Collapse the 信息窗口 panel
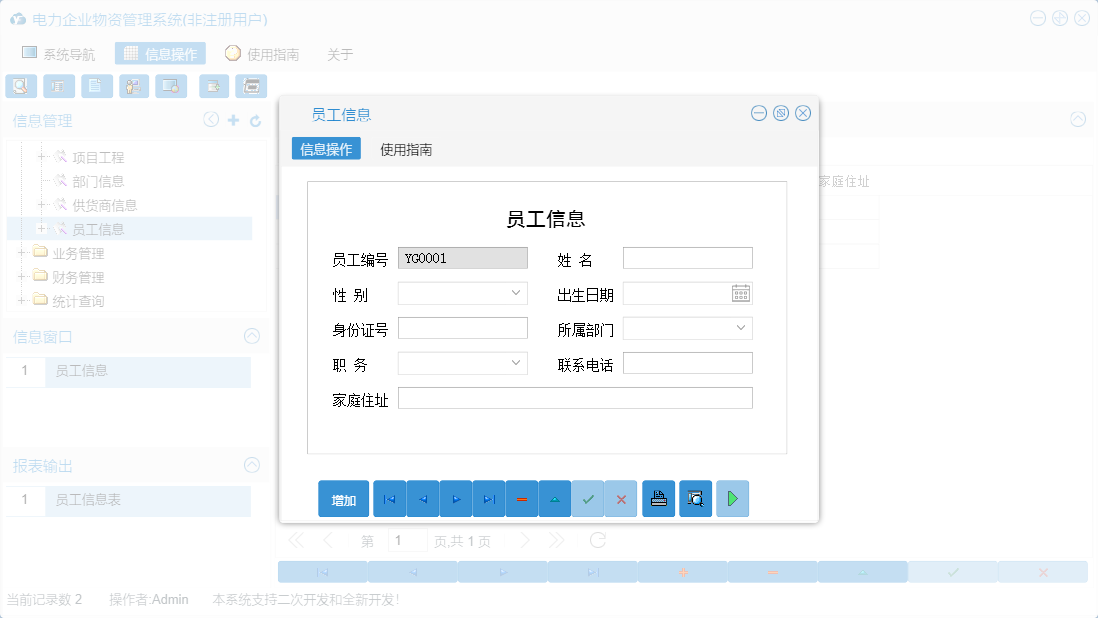The width and height of the screenshot is (1098, 618). (x=253, y=336)
